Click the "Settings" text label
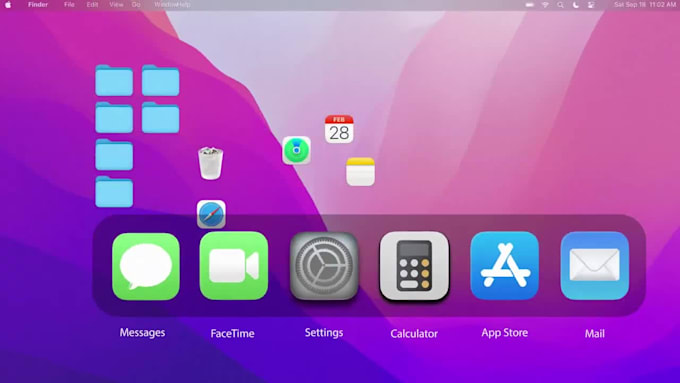Viewport: 680px width, 383px height. click(324, 333)
